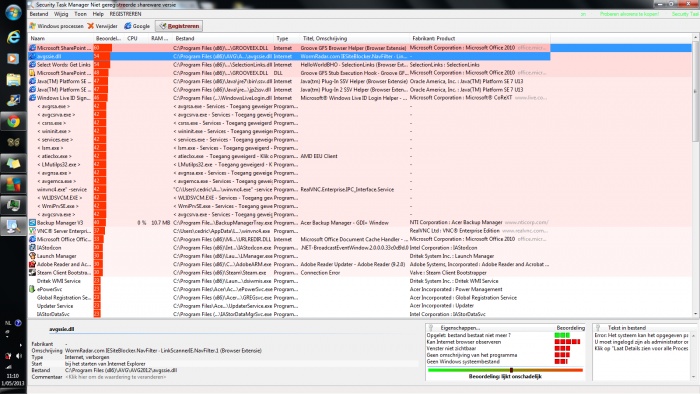Open Internet Explorer from the taskbar

tap(13, 37)
